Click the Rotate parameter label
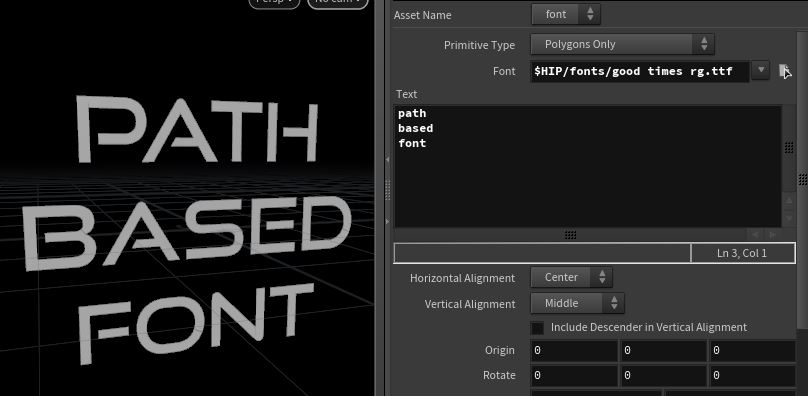Image resolution: width=808 pixels, height=396 pixels. [x=499, y=375]
